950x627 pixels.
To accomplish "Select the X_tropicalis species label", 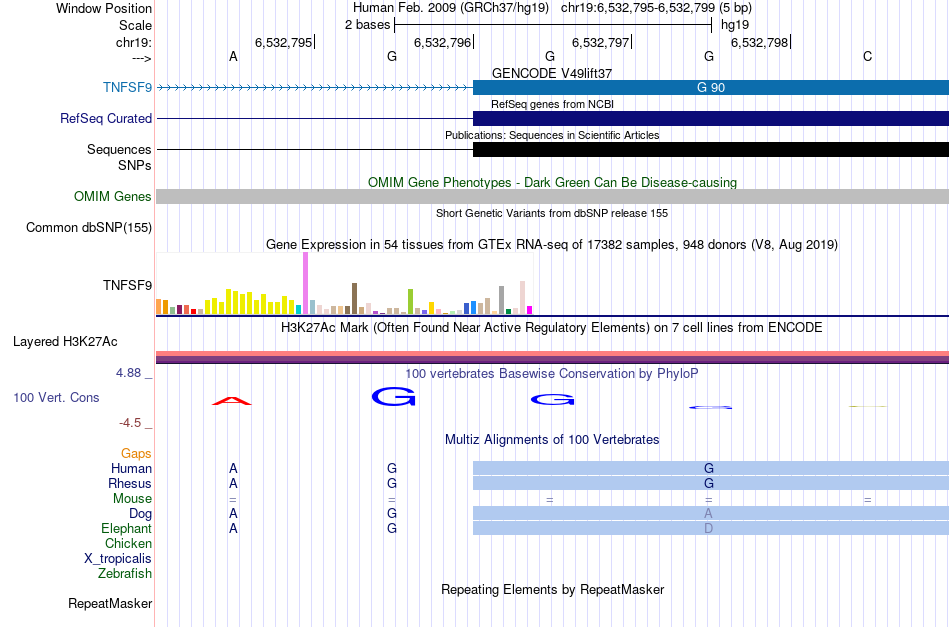I will [x=118, y=559].
